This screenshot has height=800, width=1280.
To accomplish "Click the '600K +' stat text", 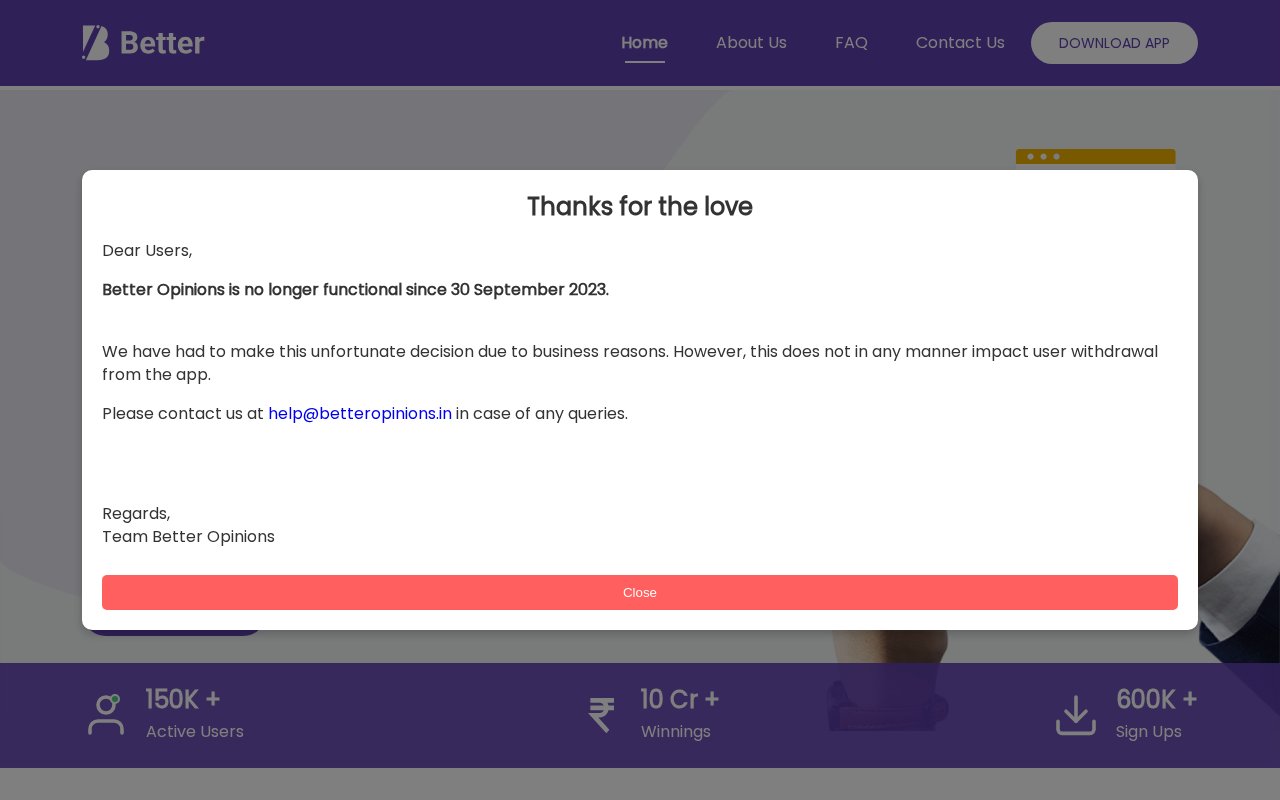I will pyautogui.click(x=1157, y=699).
